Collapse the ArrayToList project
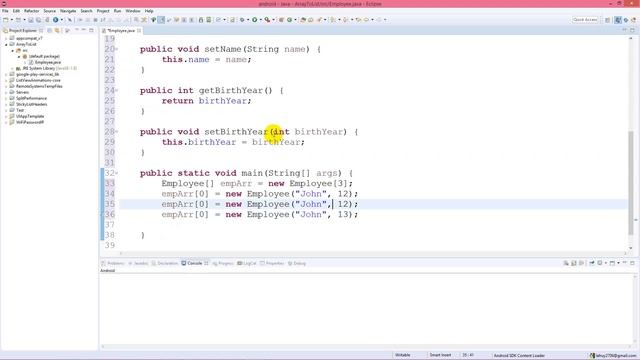Viewport: 640px width, 360px height. point(7,44)
